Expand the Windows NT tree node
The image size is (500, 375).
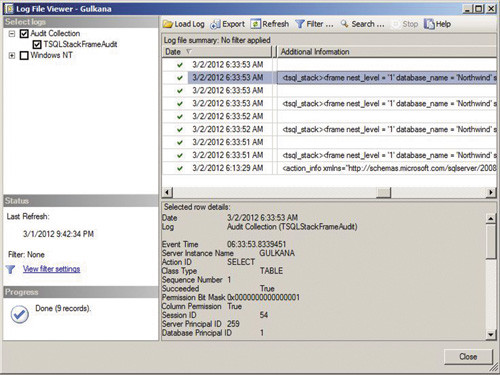(x=12, y=55)
